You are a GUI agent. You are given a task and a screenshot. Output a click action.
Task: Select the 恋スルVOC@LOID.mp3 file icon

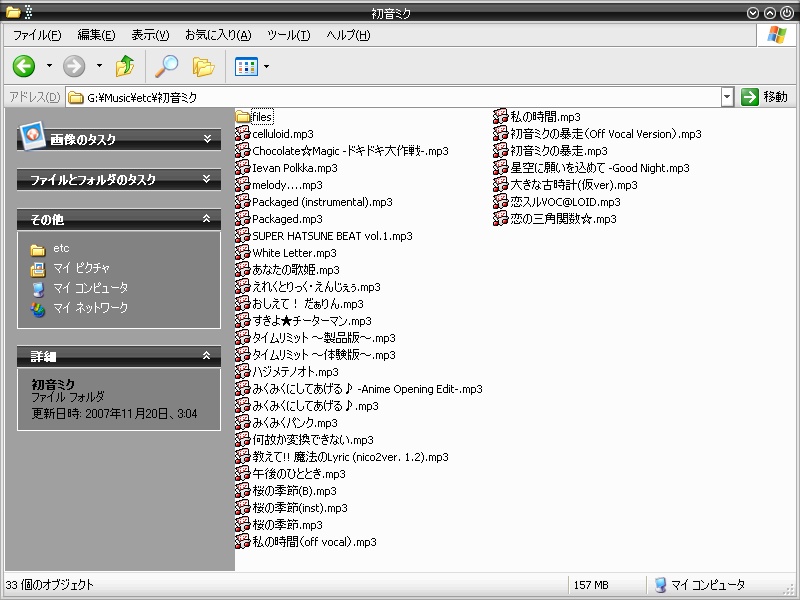[501, 202]
